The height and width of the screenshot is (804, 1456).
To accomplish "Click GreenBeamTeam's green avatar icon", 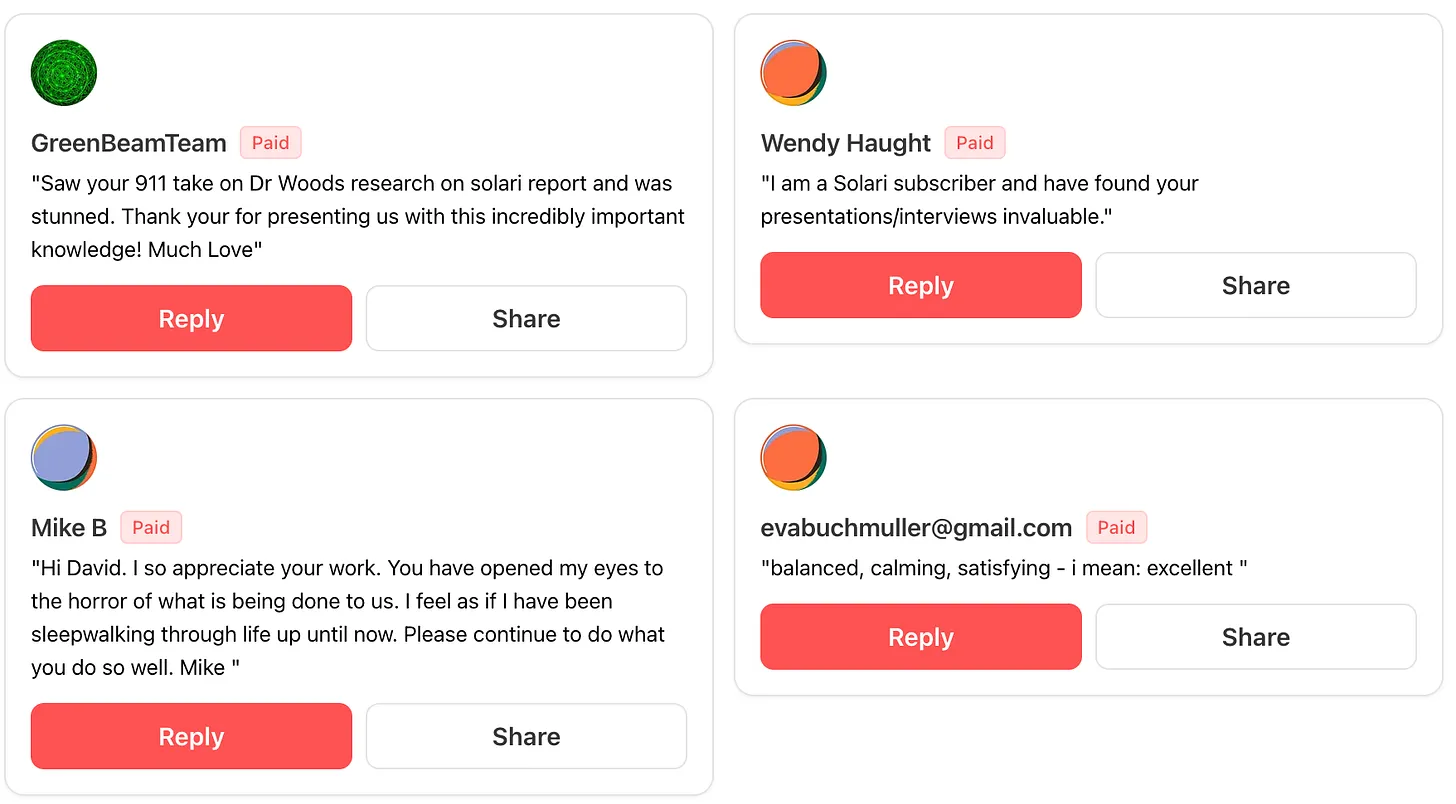I will click(64, 73).
